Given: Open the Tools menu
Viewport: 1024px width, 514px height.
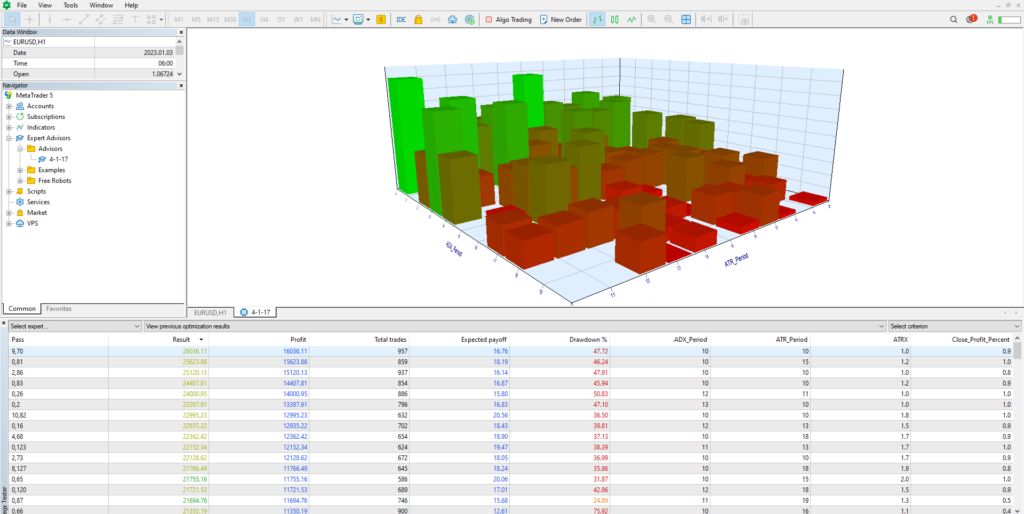Looking at the screenshot, I should pos(70,5).
